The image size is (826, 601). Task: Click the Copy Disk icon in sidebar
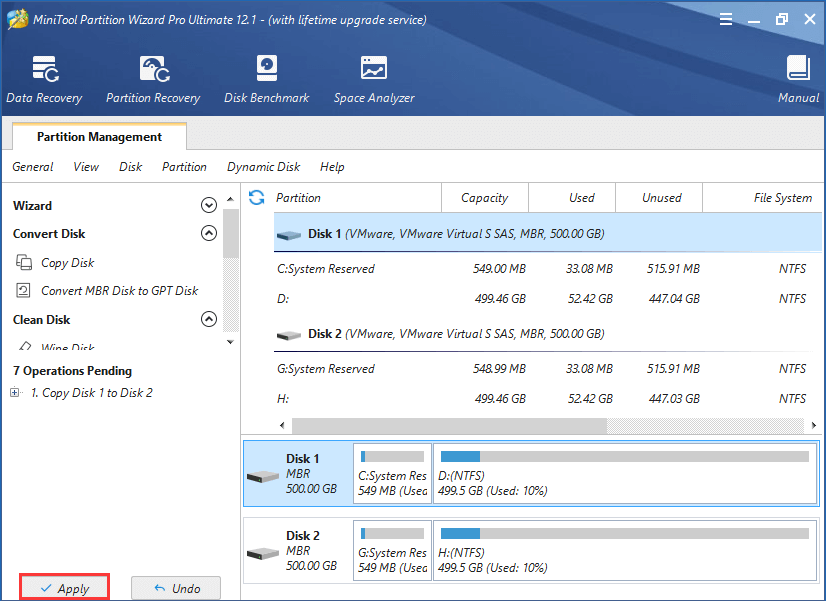coord(24,262)
